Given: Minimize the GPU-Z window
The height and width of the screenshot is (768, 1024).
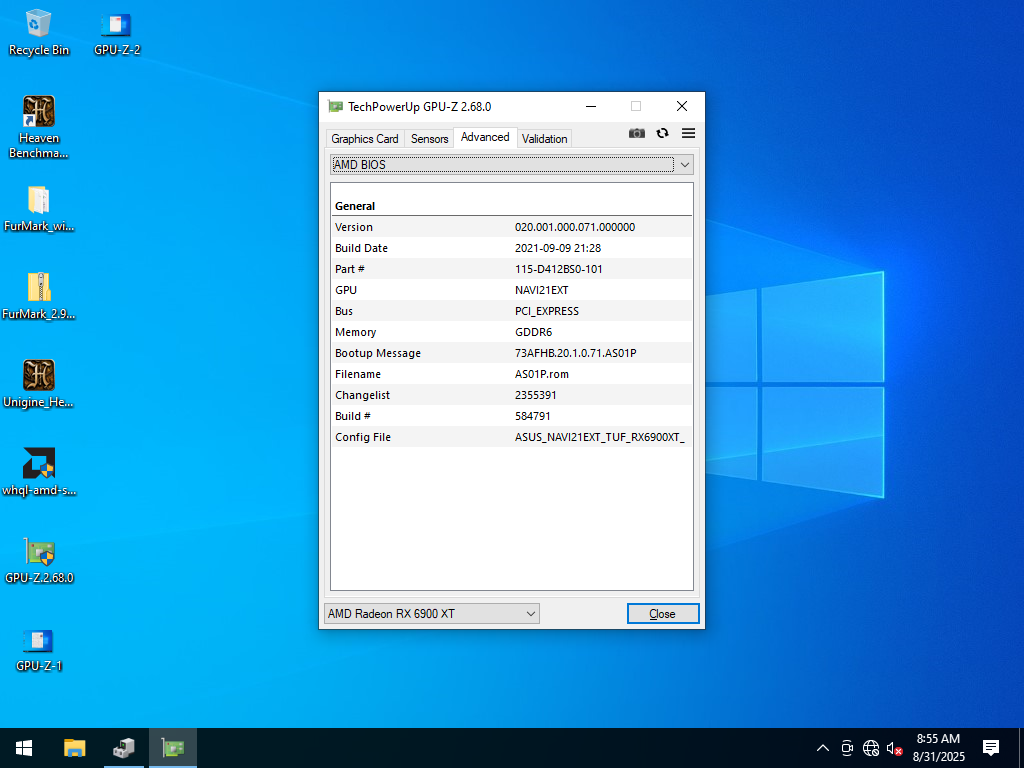Looking at the screenshot, I should point(591,106).
